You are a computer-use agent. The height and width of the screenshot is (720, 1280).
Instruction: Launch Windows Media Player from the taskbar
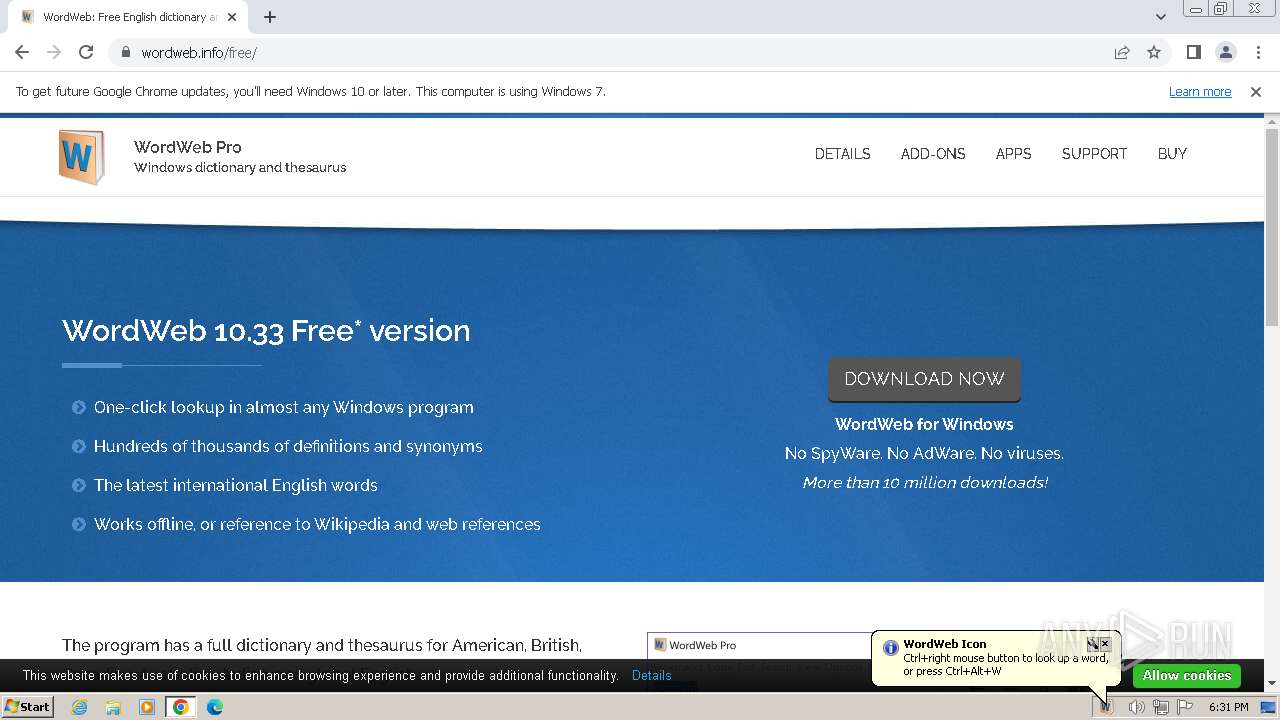147,707
